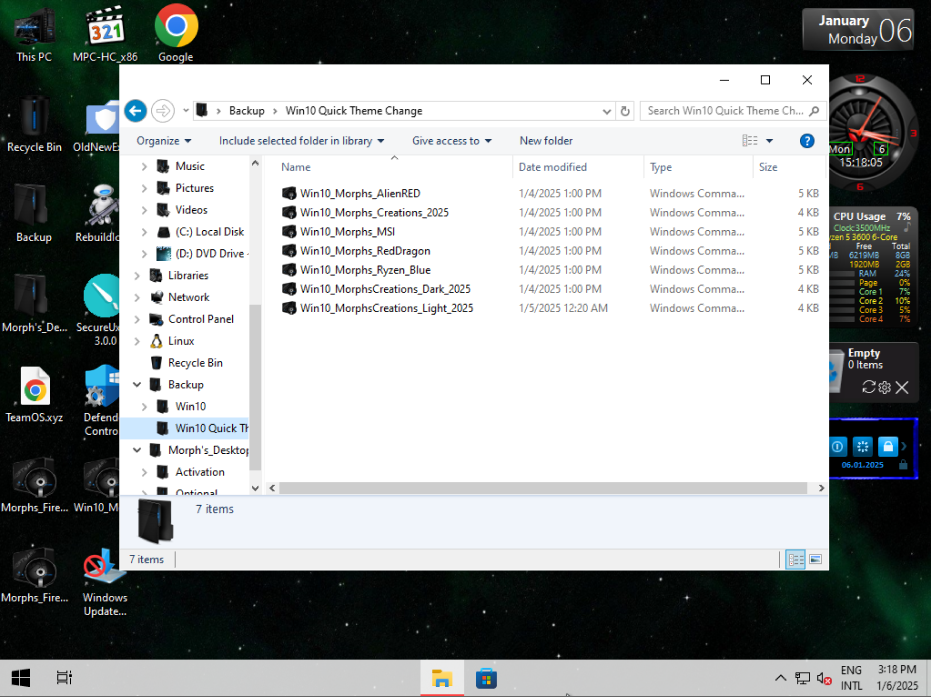Open Explorer help question mark
Image resolution: width=931 pixels, height=697 pixels.
(807, 141)
